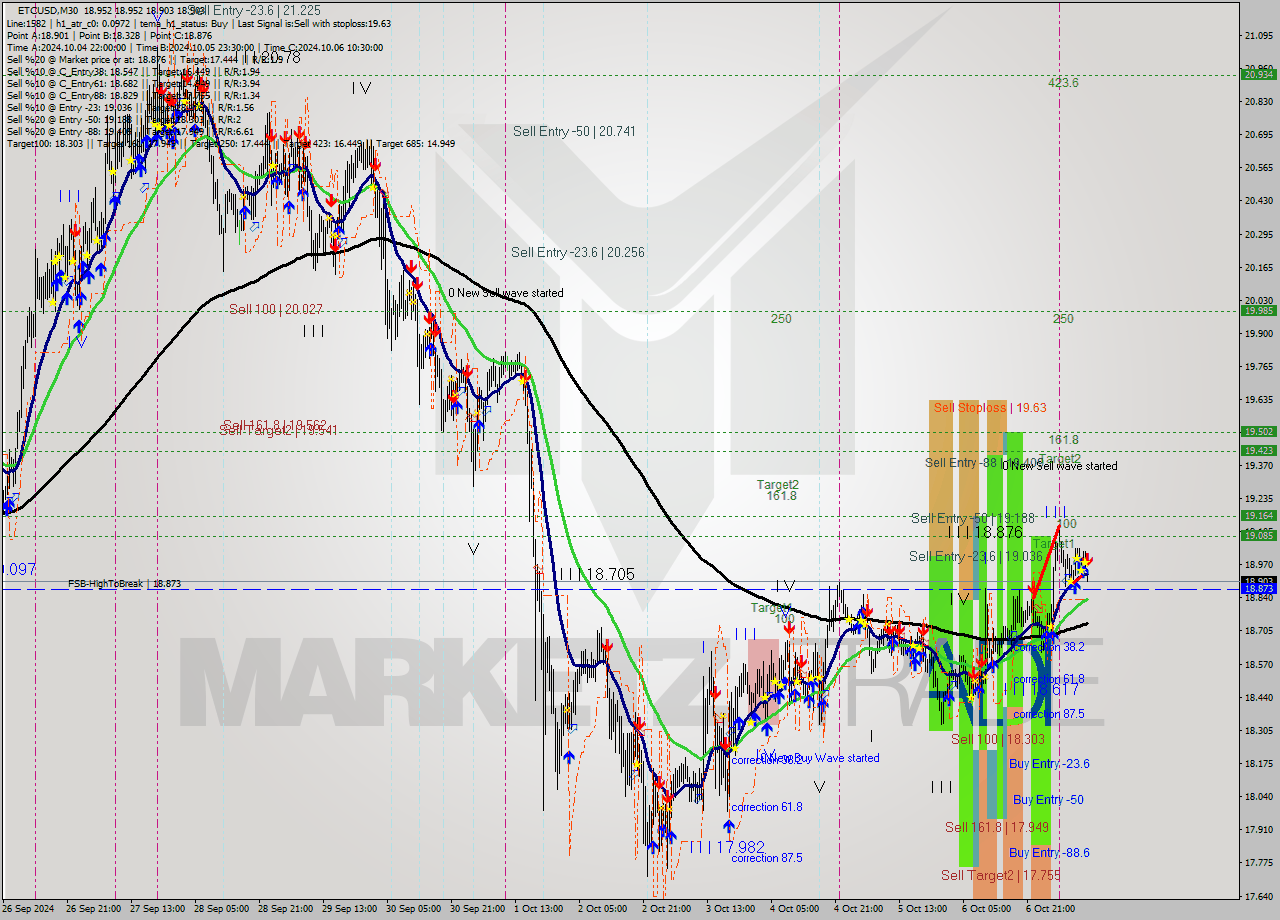Select the 'I I I 18.705' wave label

pos(597,574)
